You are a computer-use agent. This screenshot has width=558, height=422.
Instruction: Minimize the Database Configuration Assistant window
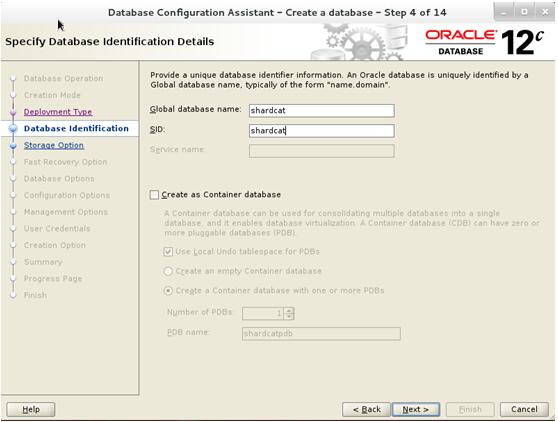pos(504,12)
